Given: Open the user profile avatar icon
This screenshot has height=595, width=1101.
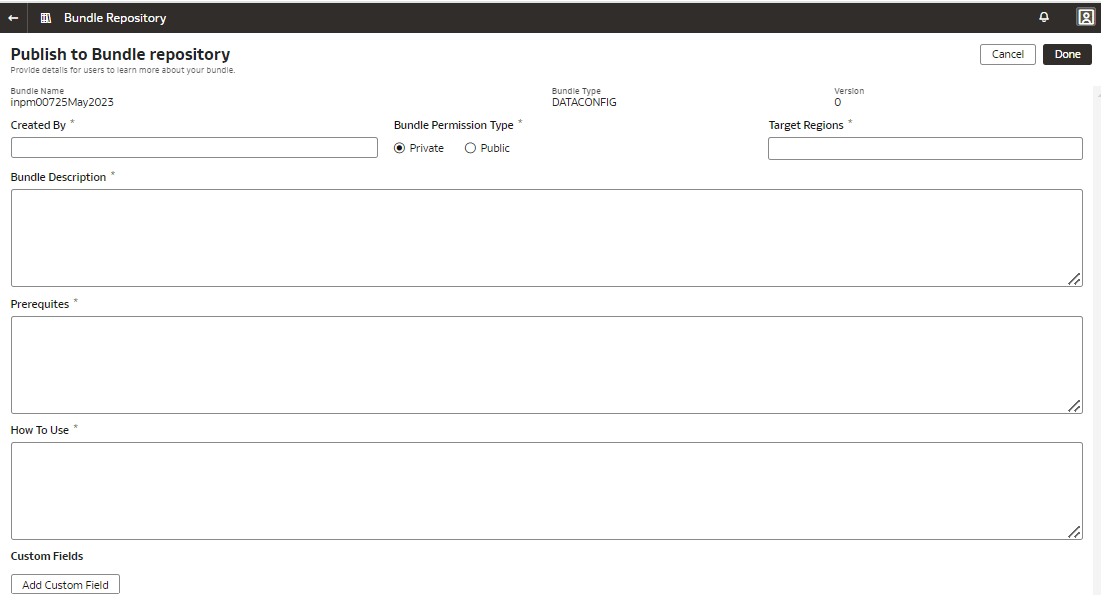Looking at the screenshot, I should (1085, 17).
